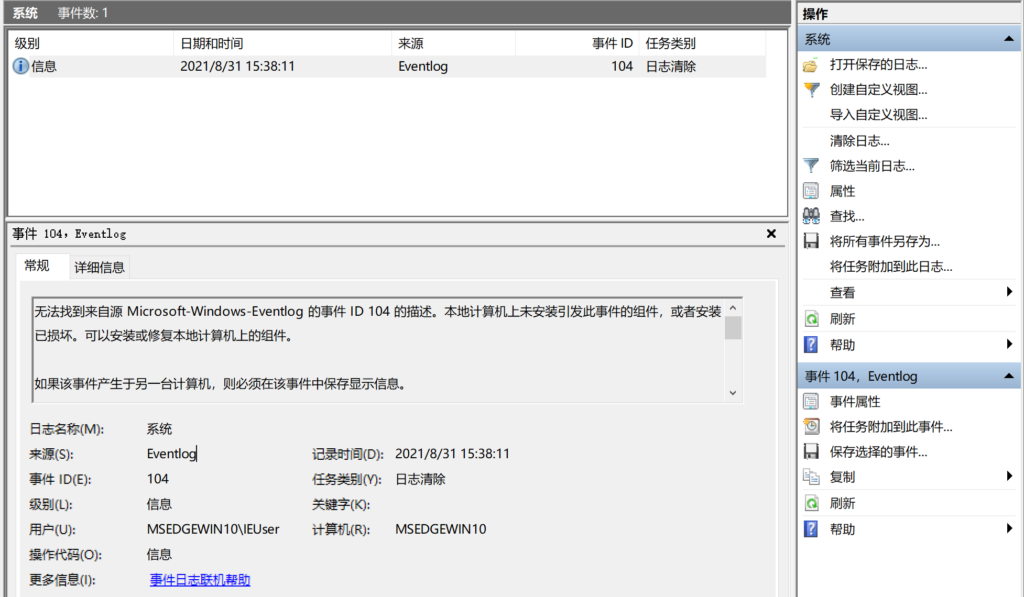Click the funnel icon for 创建自定义视图
1024x597 pixels.
pos(810,89)
